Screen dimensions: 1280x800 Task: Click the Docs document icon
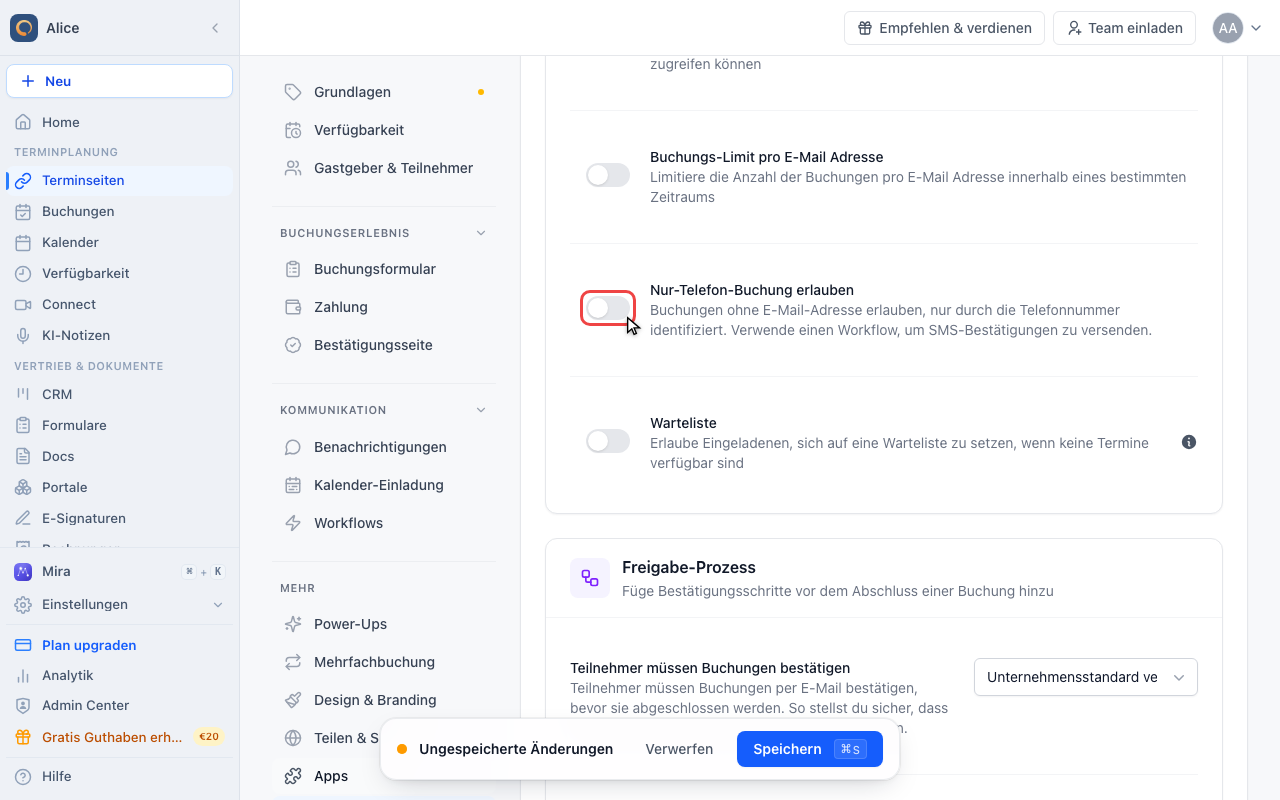coord(23,456)
